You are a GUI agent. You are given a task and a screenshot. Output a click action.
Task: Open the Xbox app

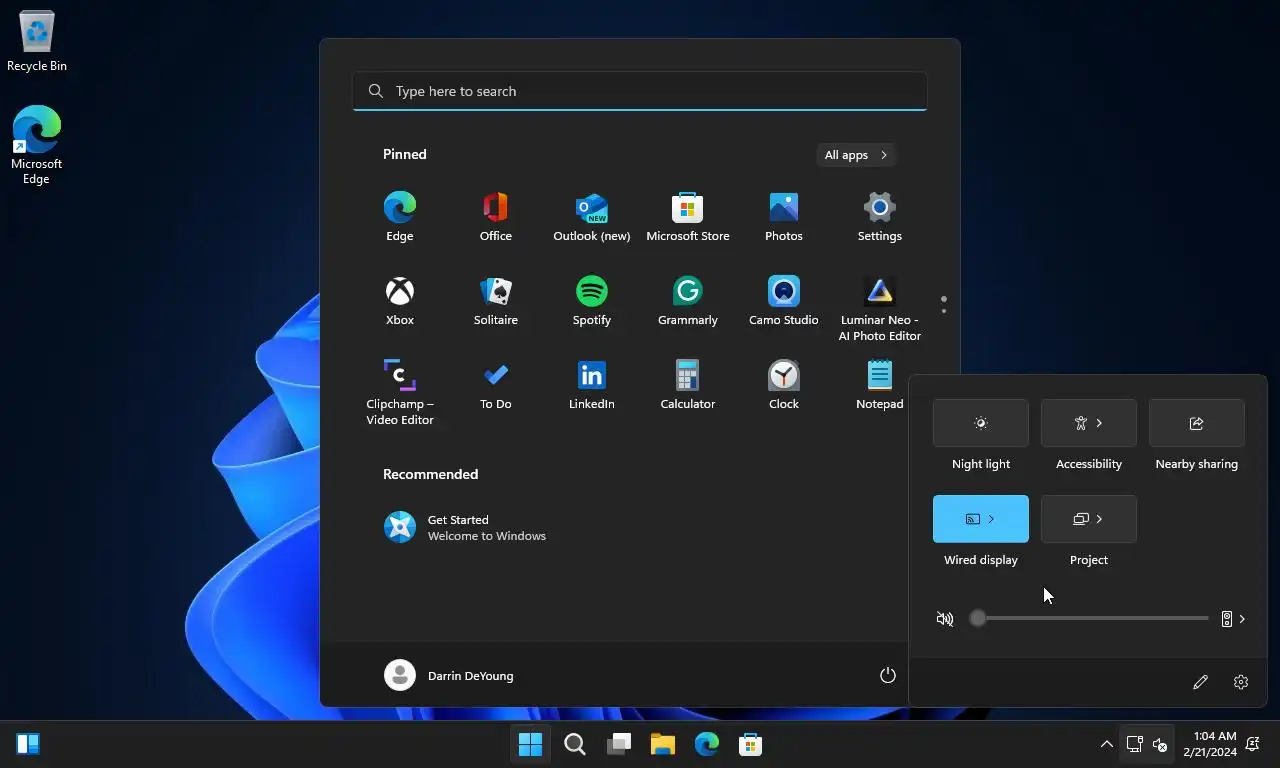(x=399, y=300)
